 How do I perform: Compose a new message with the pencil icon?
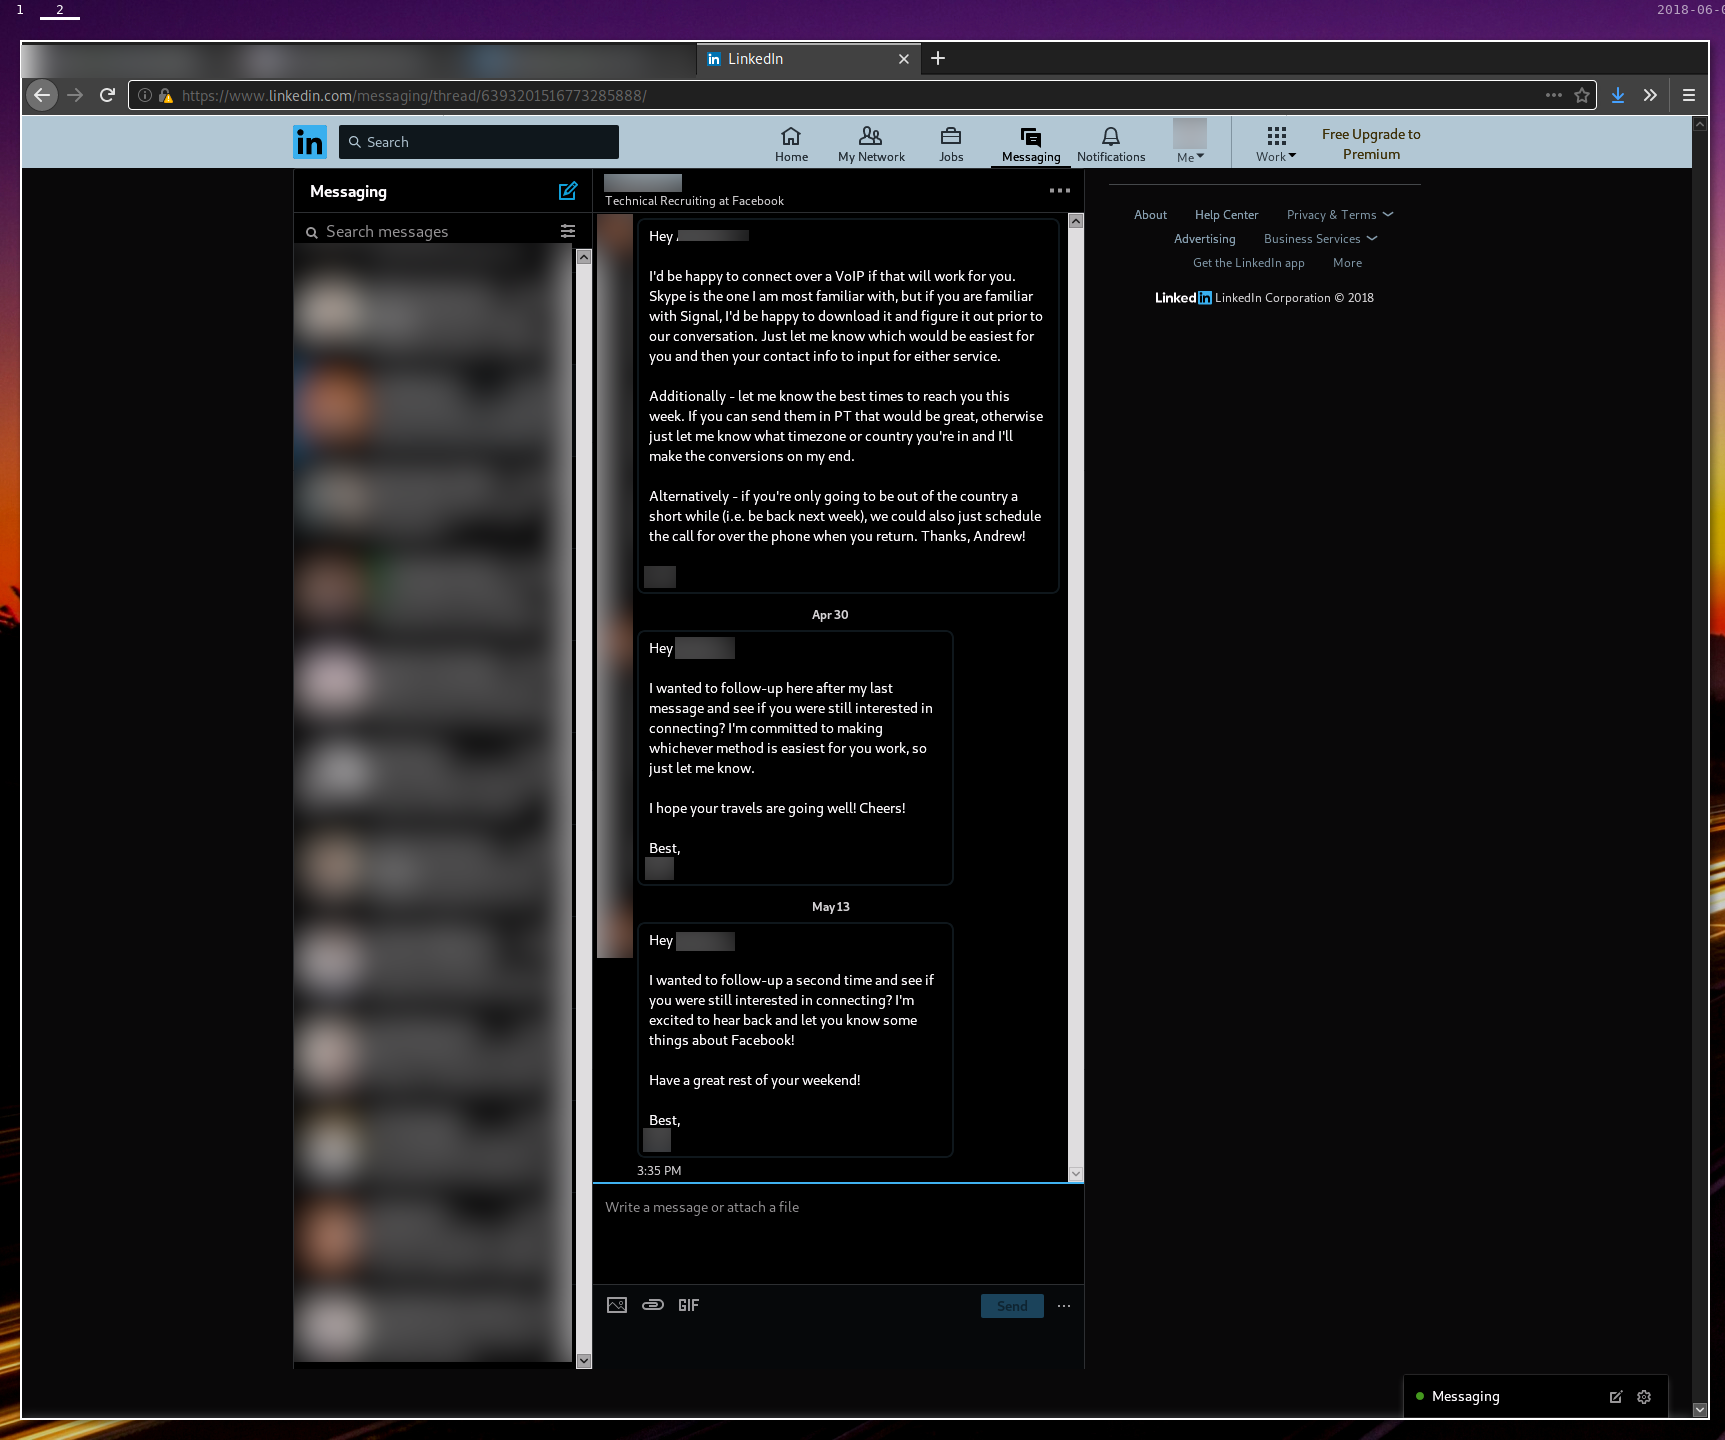click(x=568, y=191)
